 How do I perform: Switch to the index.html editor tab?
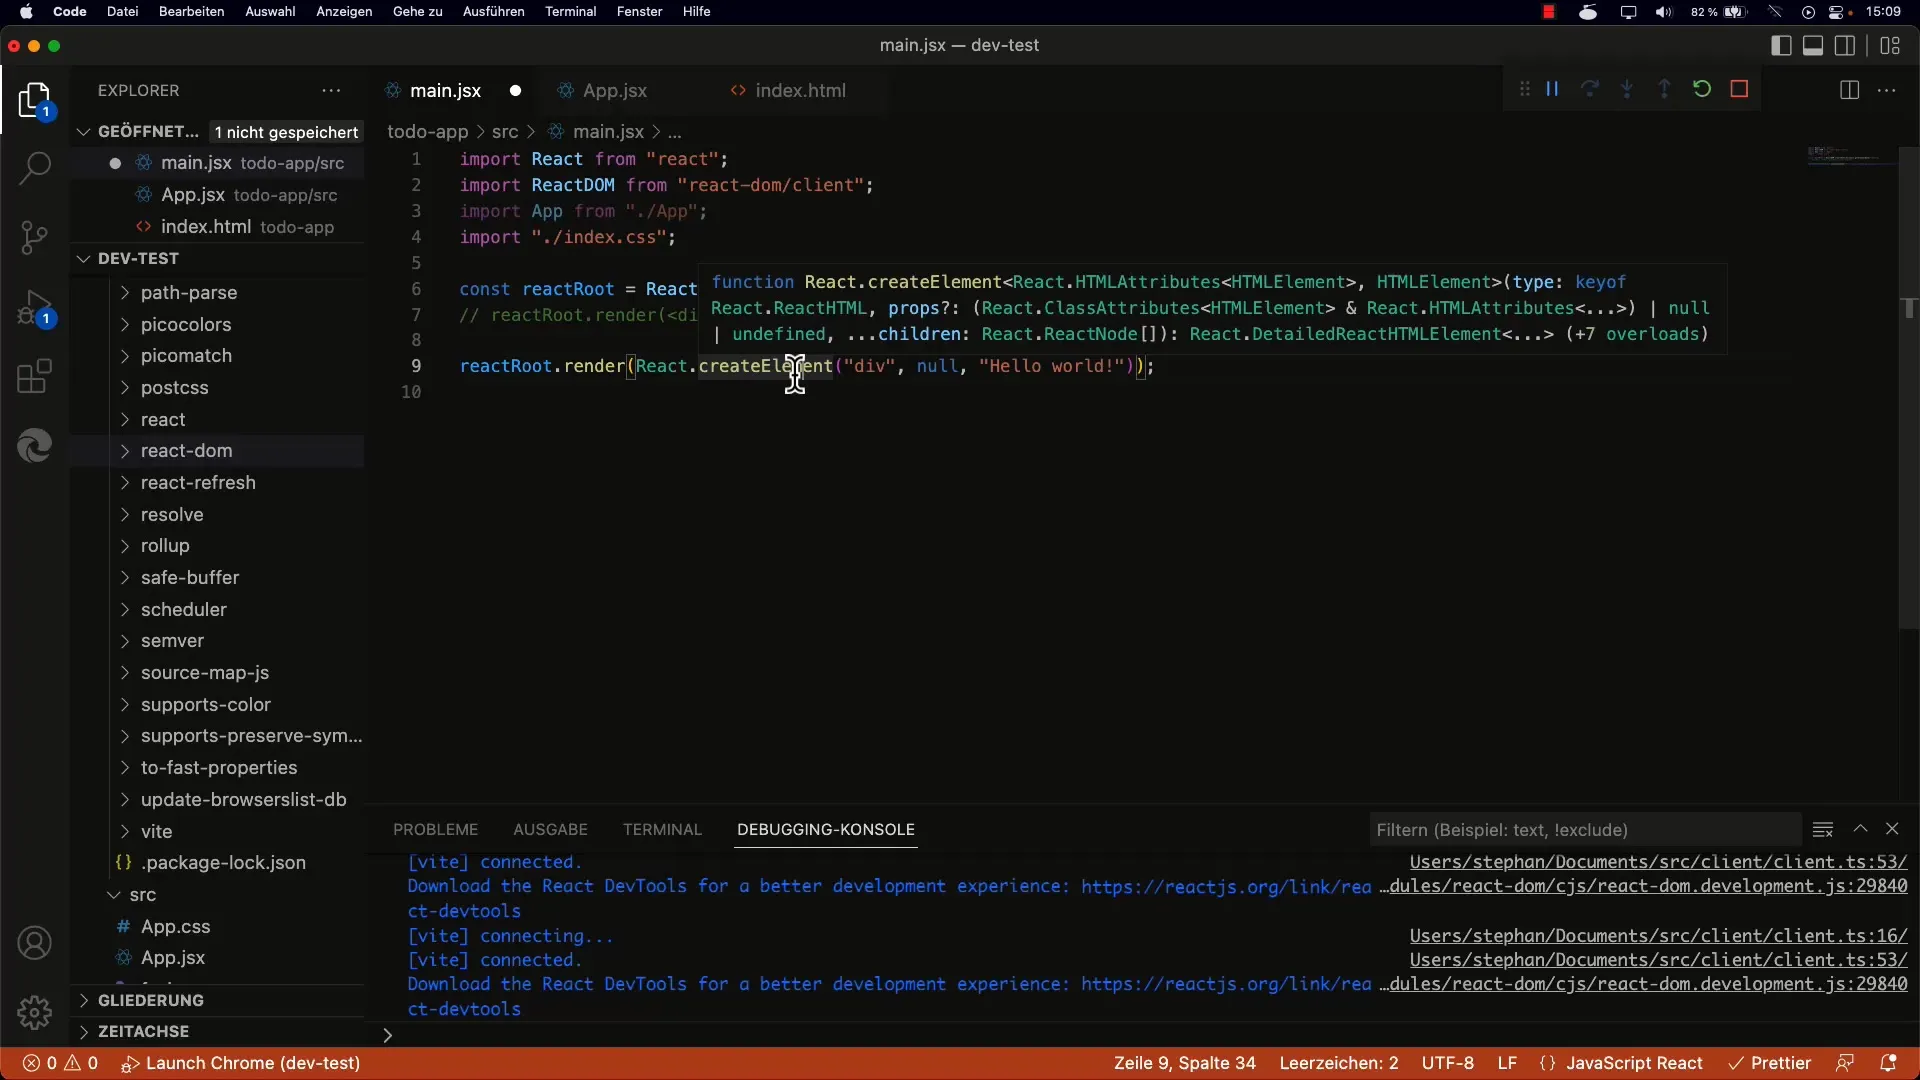tap(800, 90)
